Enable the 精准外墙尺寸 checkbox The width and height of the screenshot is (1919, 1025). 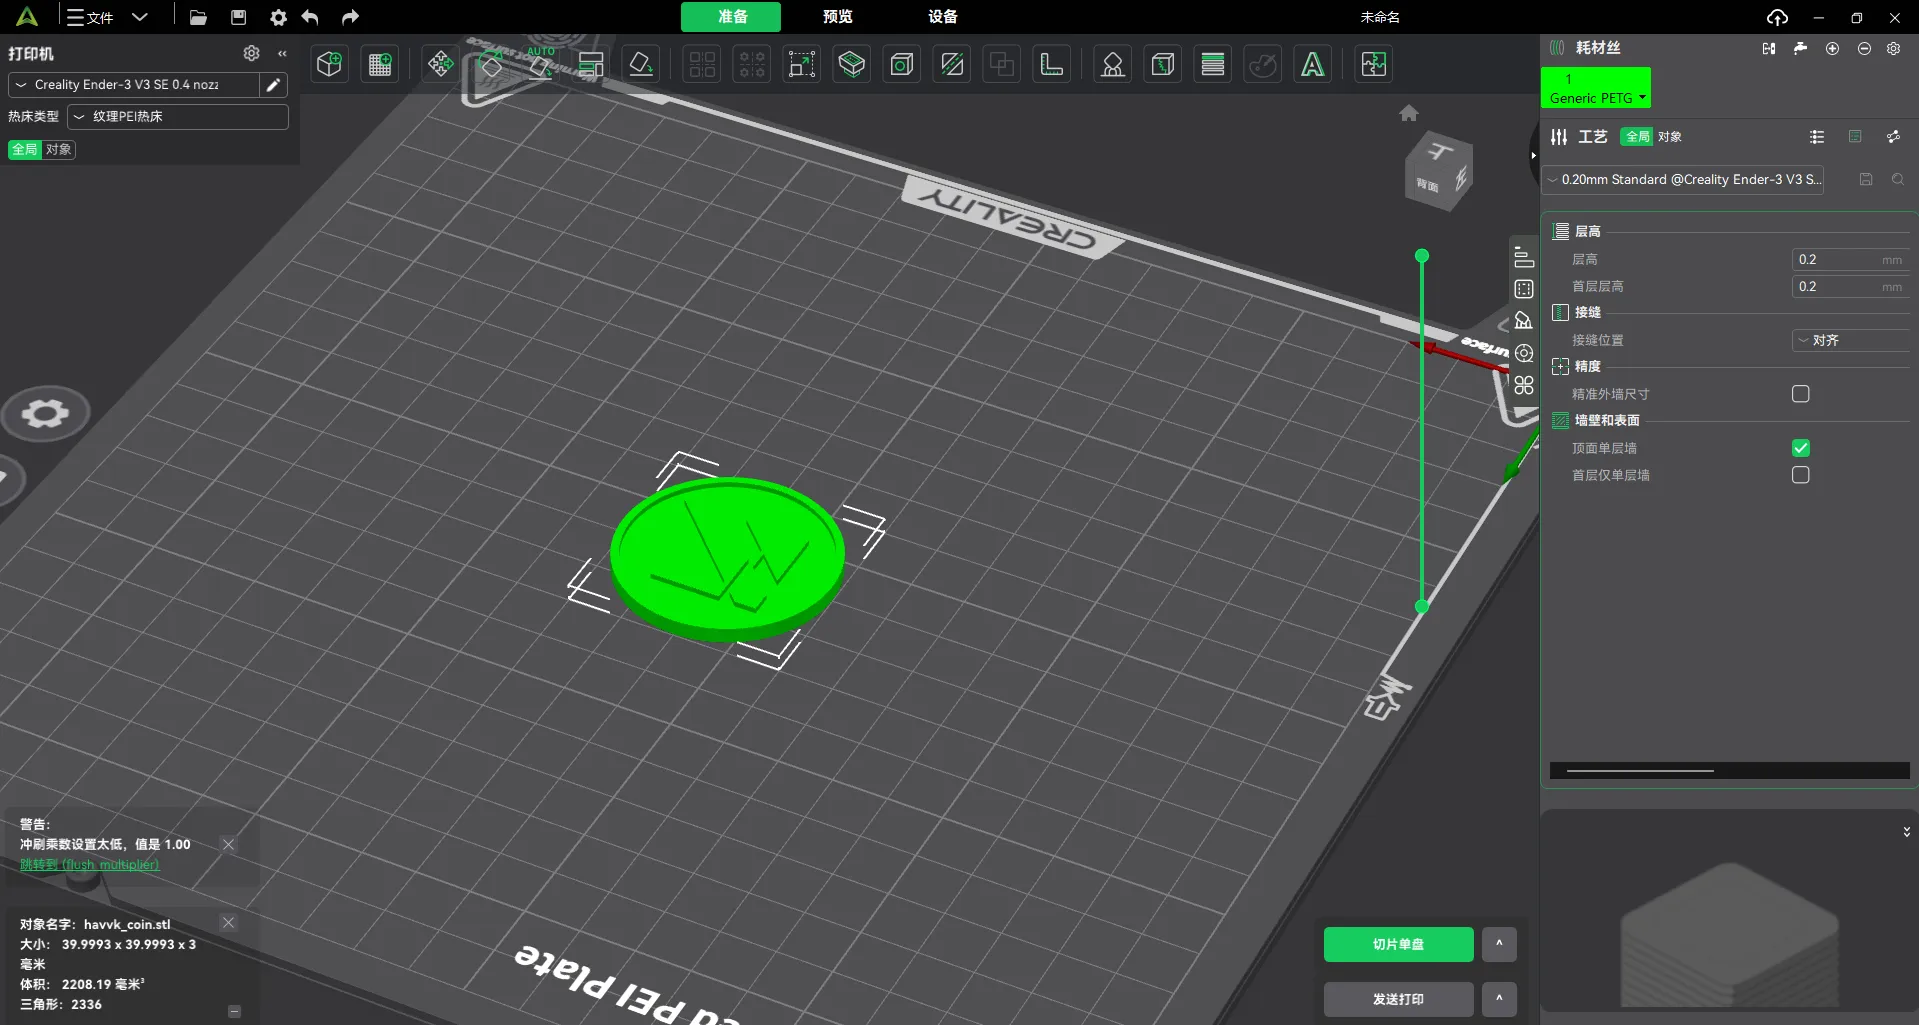tap(1800, 394)
